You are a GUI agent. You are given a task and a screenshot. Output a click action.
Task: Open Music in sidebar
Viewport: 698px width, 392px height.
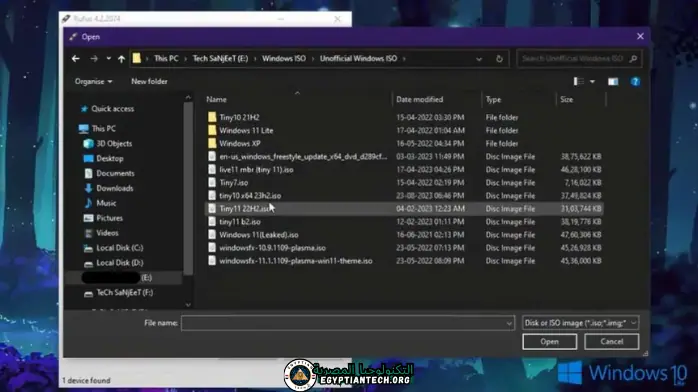101,203
